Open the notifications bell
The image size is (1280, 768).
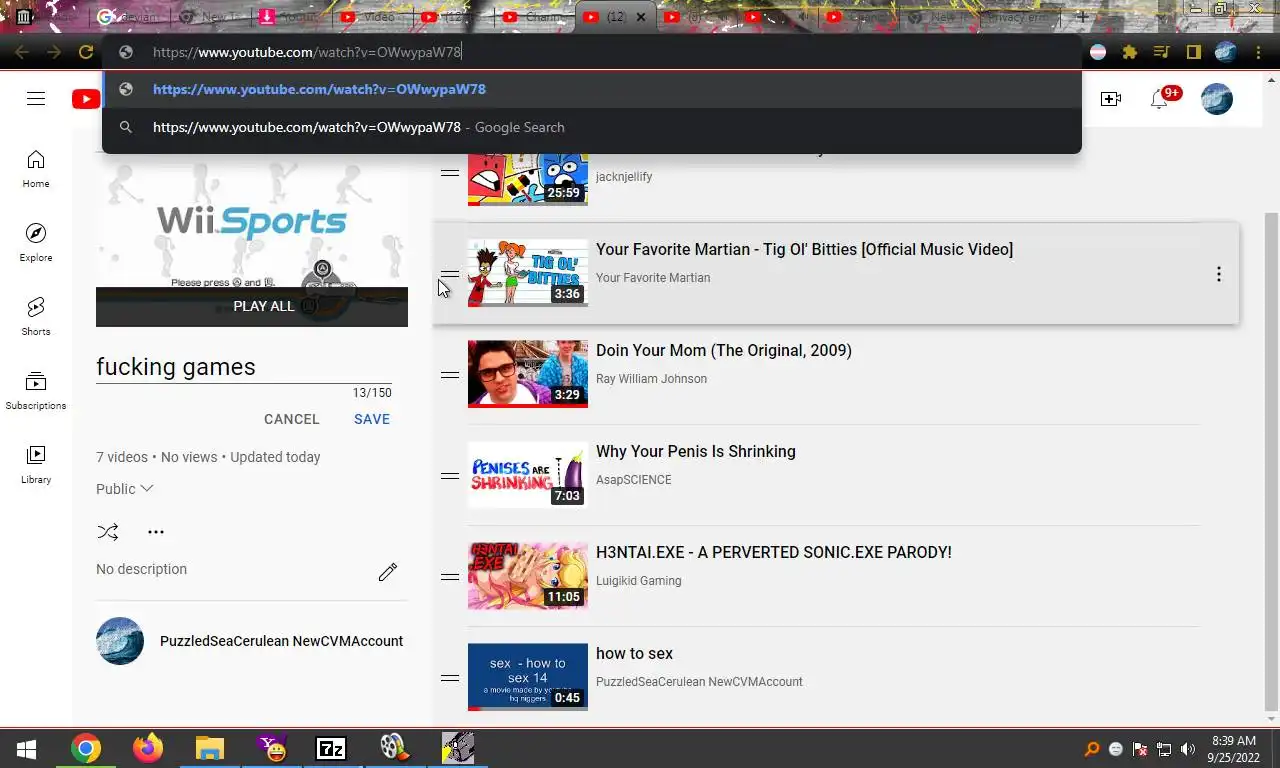pyautogui.click(x=1159, y=99)
